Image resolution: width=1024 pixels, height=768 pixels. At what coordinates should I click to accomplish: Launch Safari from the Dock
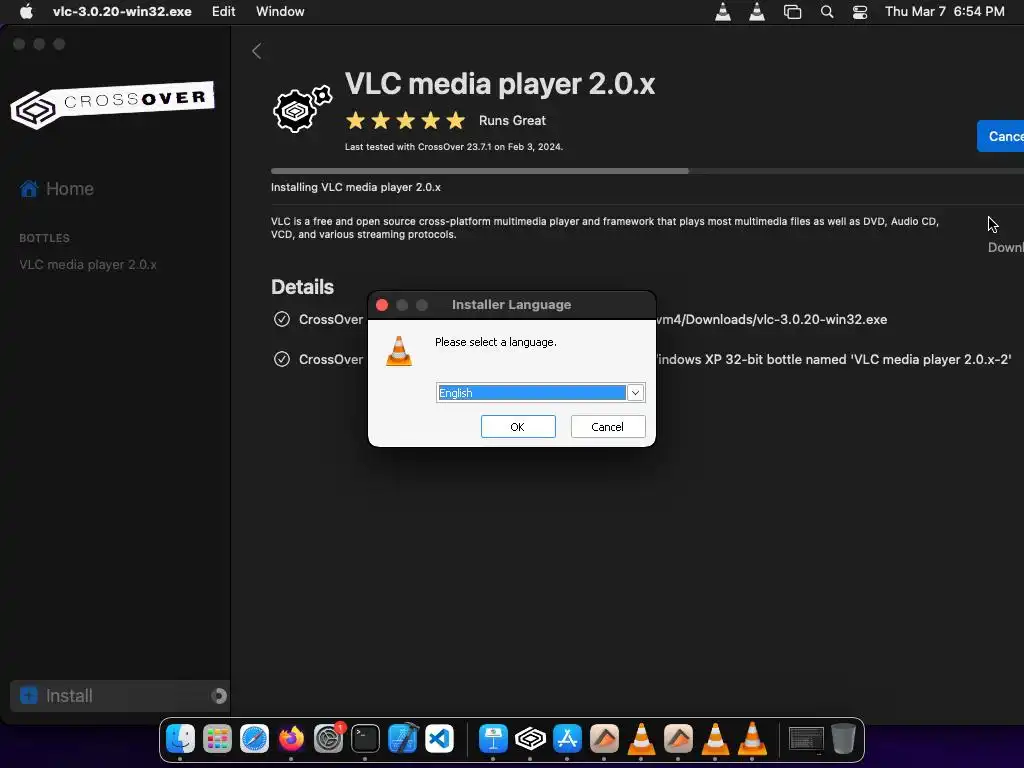pyautogui.click(x=254, y=739)
